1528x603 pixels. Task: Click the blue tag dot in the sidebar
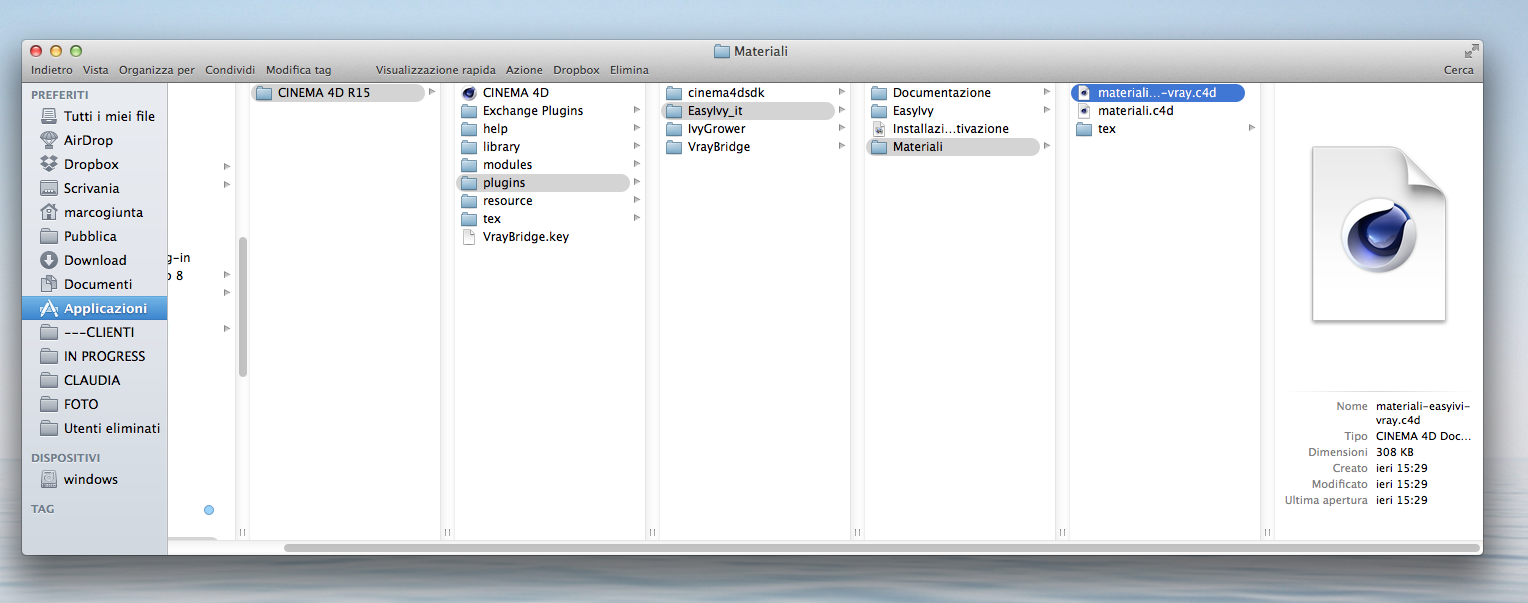coord(209,510)
